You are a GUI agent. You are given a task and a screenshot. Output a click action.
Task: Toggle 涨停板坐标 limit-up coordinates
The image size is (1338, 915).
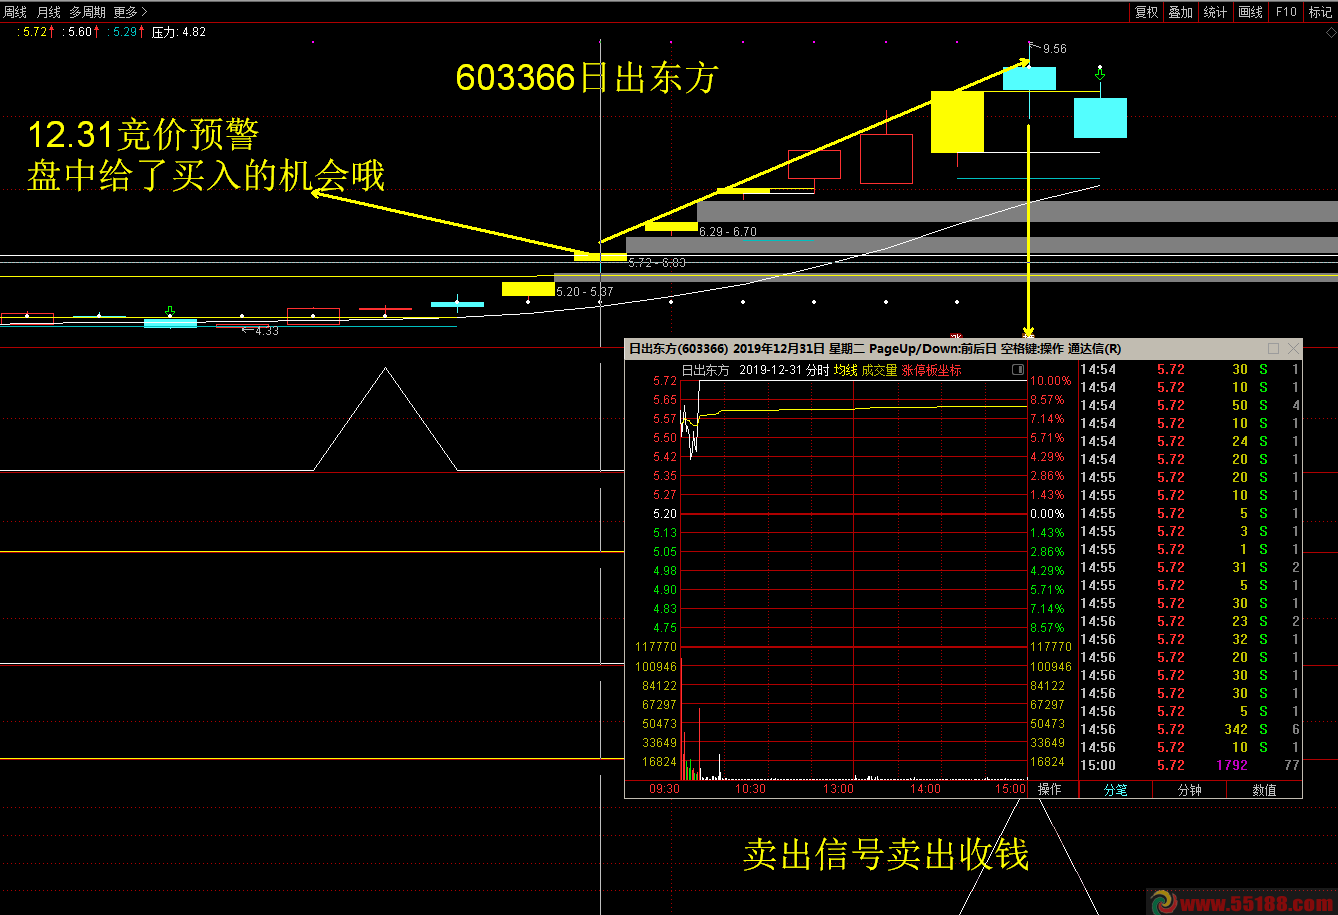(931, 370)
